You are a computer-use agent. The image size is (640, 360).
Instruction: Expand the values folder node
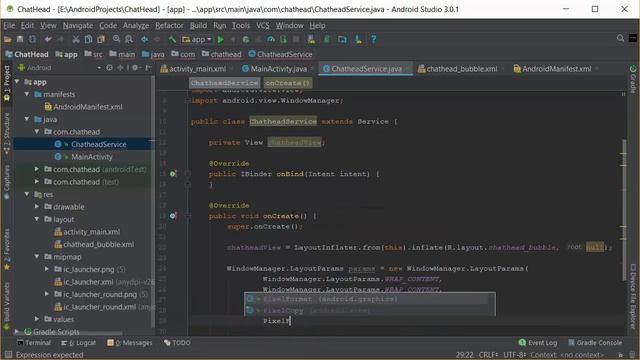click(37, 319)
